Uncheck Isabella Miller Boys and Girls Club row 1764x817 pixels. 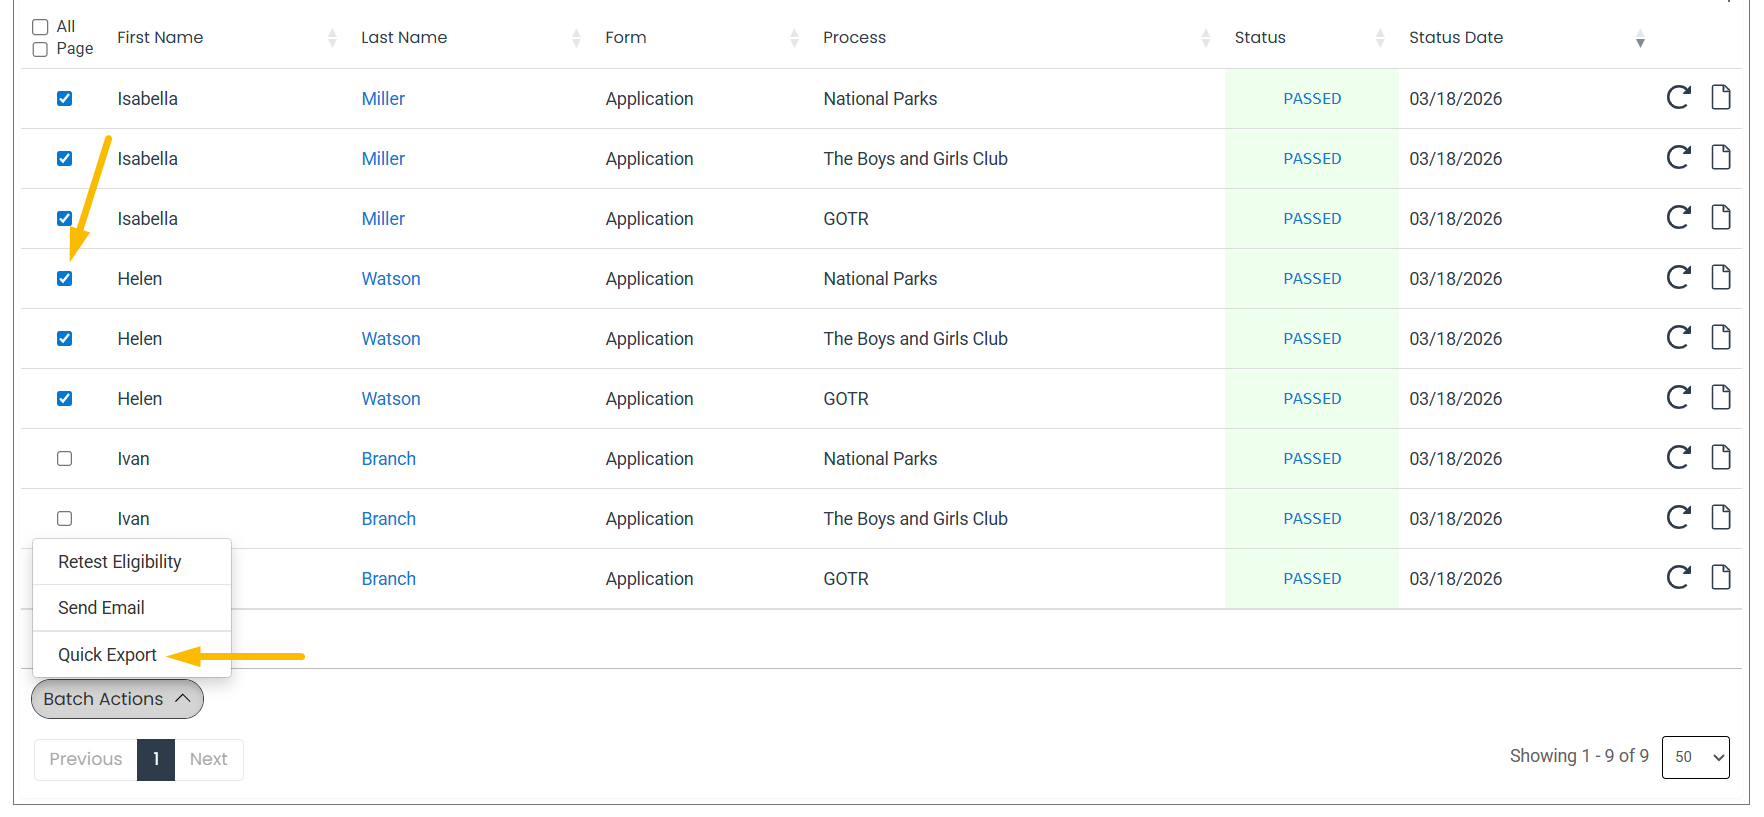(x=64, y=158)
